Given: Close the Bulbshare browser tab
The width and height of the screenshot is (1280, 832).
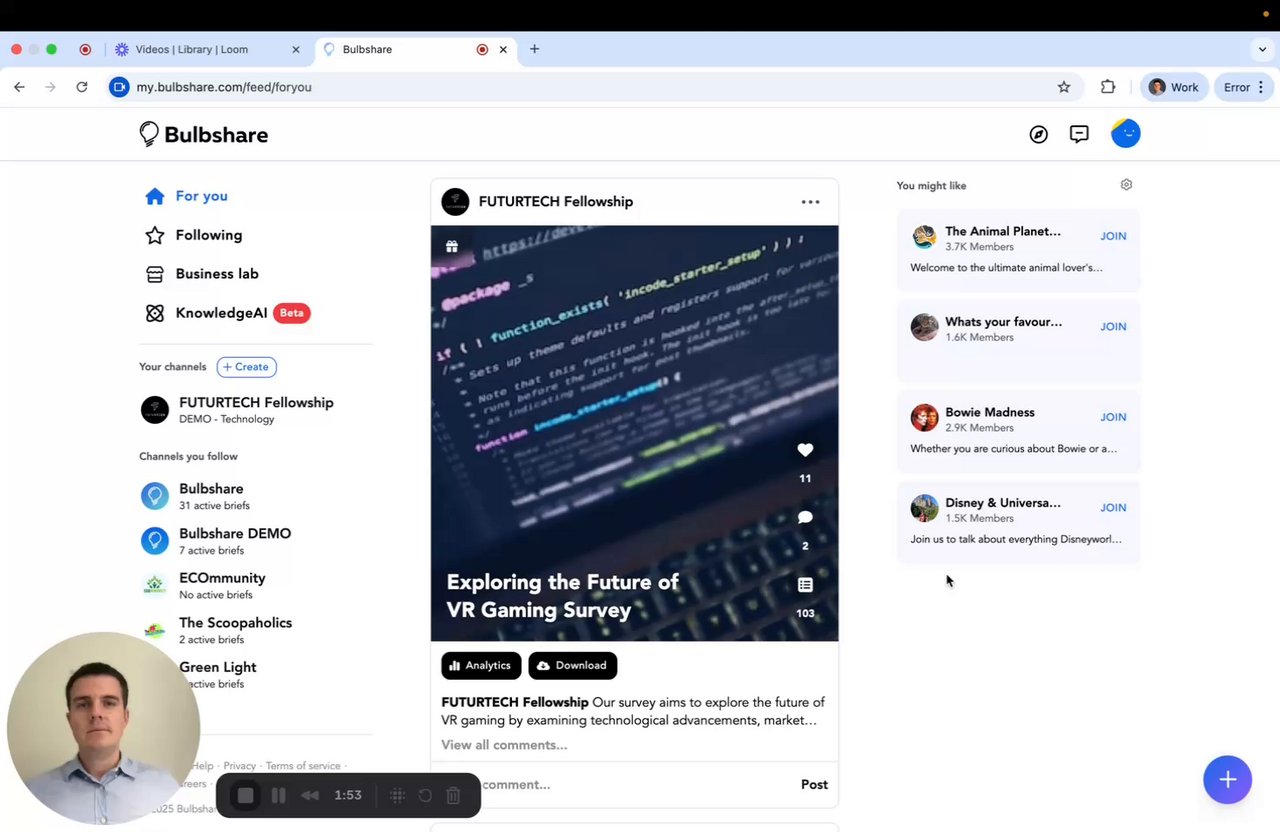Looking at the screenshot, I should point(503,49).
